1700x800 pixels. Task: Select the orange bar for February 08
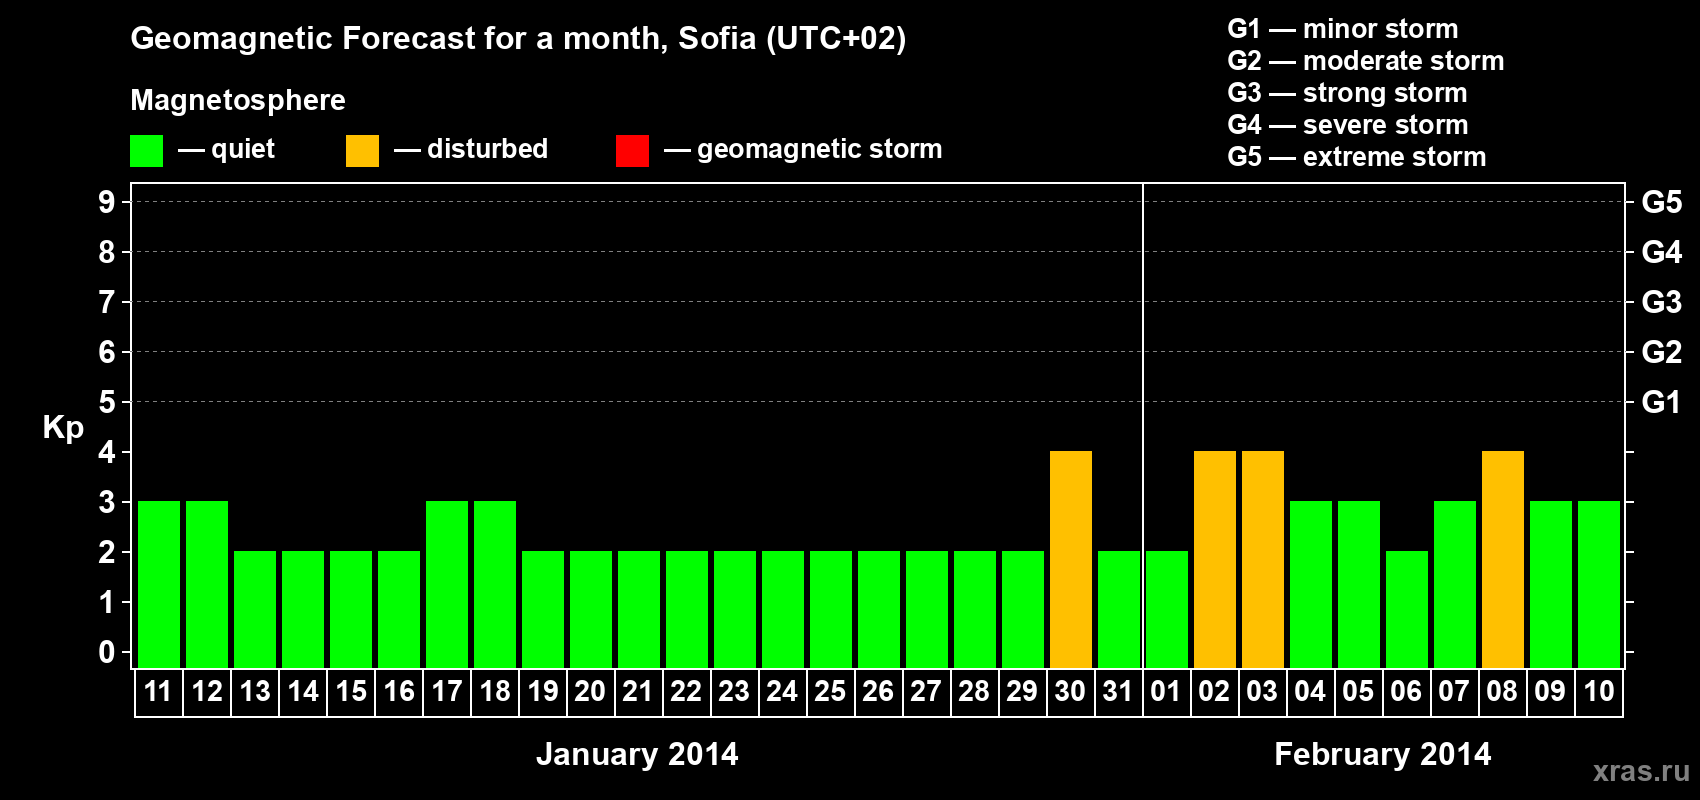click(x=1503, y=559)
